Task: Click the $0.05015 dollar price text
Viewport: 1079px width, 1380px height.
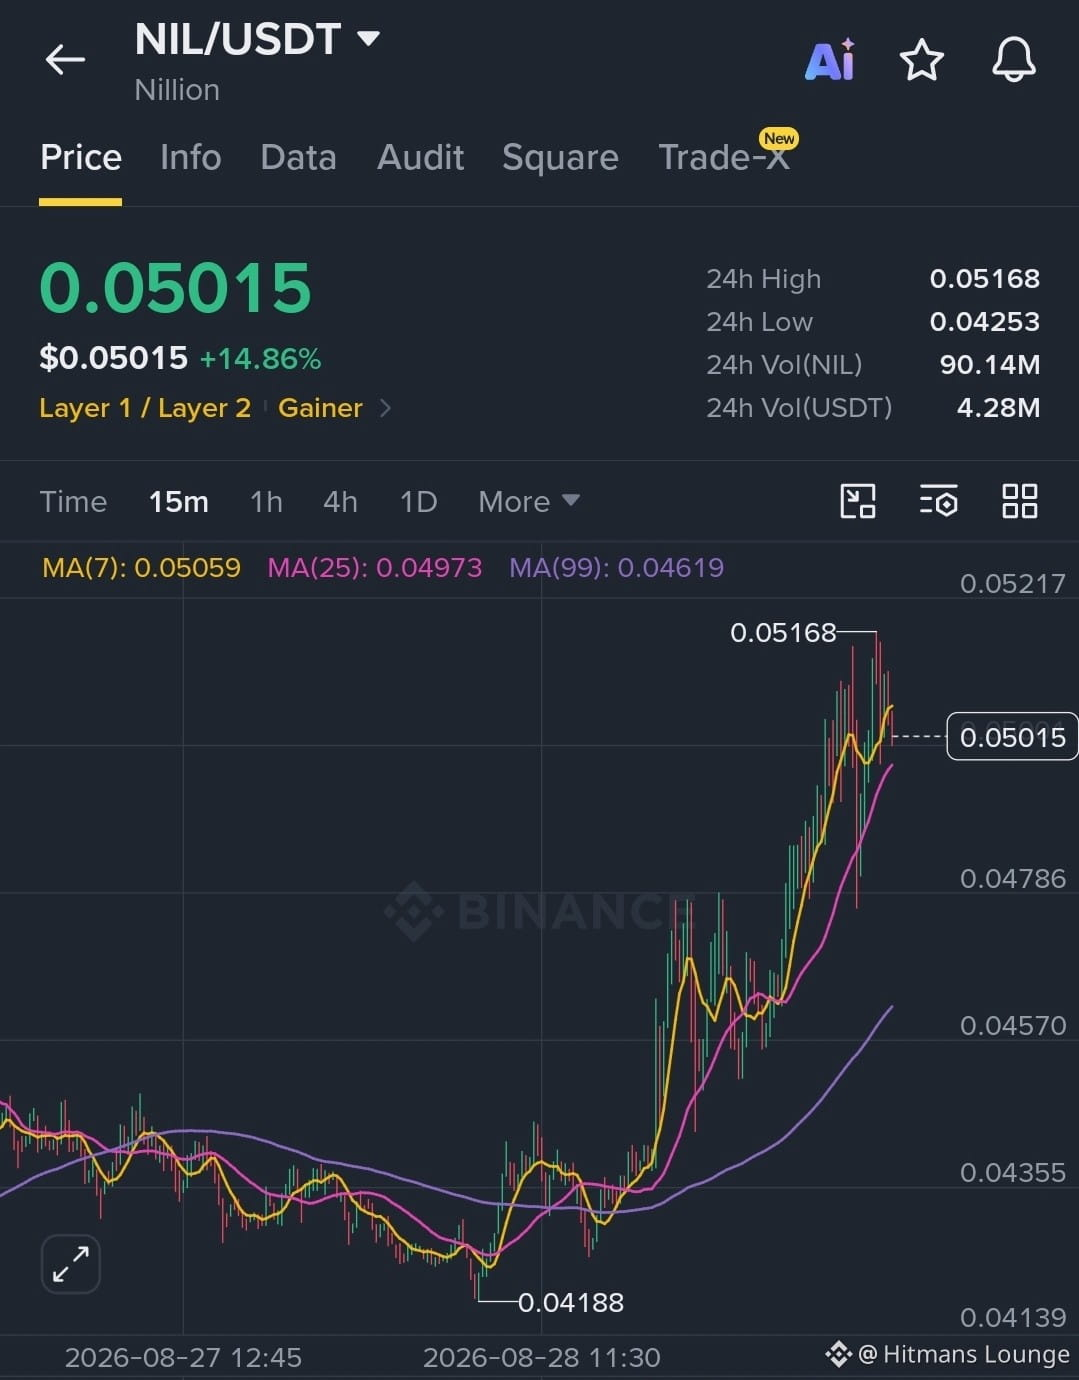Action: (x=113, y=358)
